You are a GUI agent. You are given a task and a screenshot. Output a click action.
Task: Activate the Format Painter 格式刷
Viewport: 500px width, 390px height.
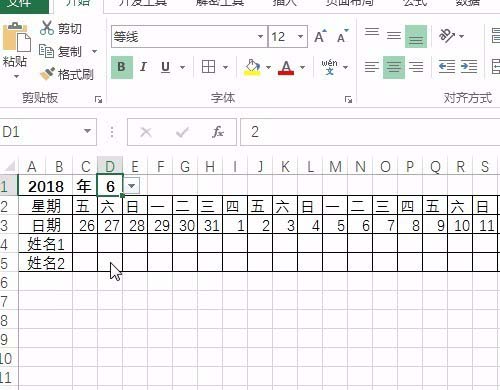(x=67, y=74)
